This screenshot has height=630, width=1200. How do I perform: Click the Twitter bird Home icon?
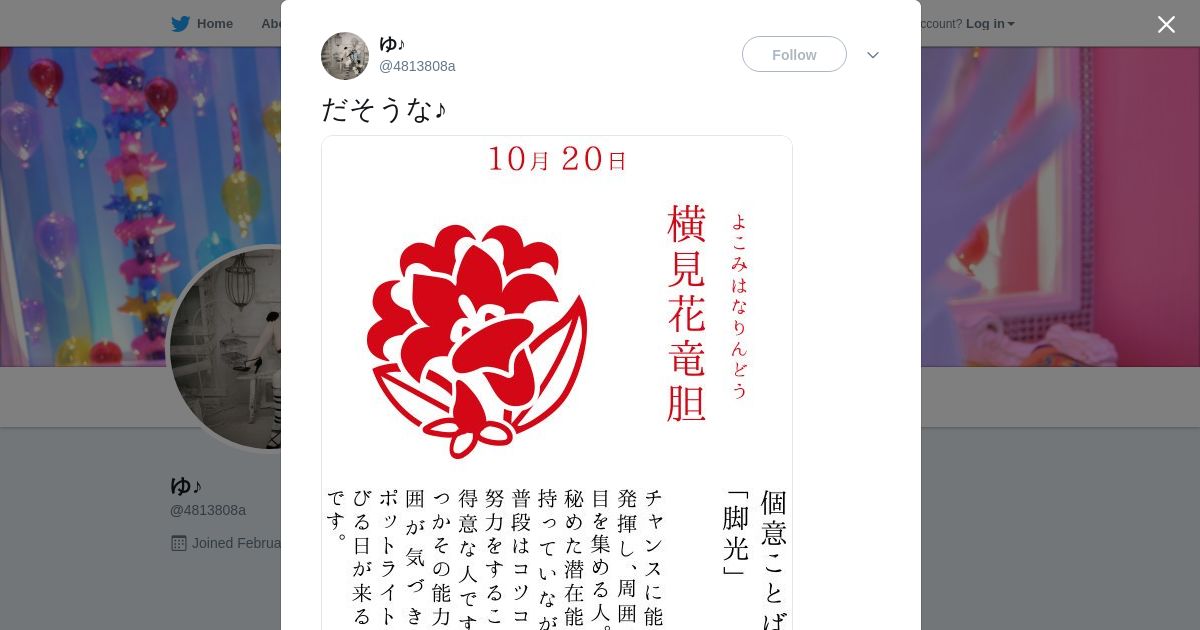pos(180,24)
